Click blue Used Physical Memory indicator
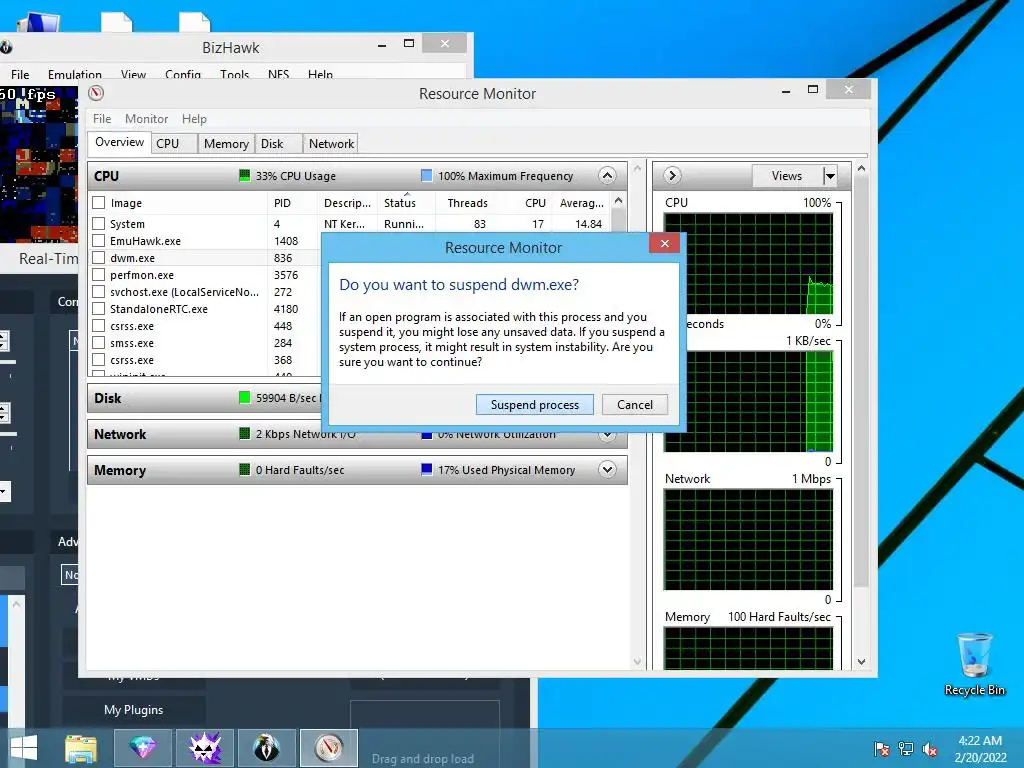 (x=426, y=470)
